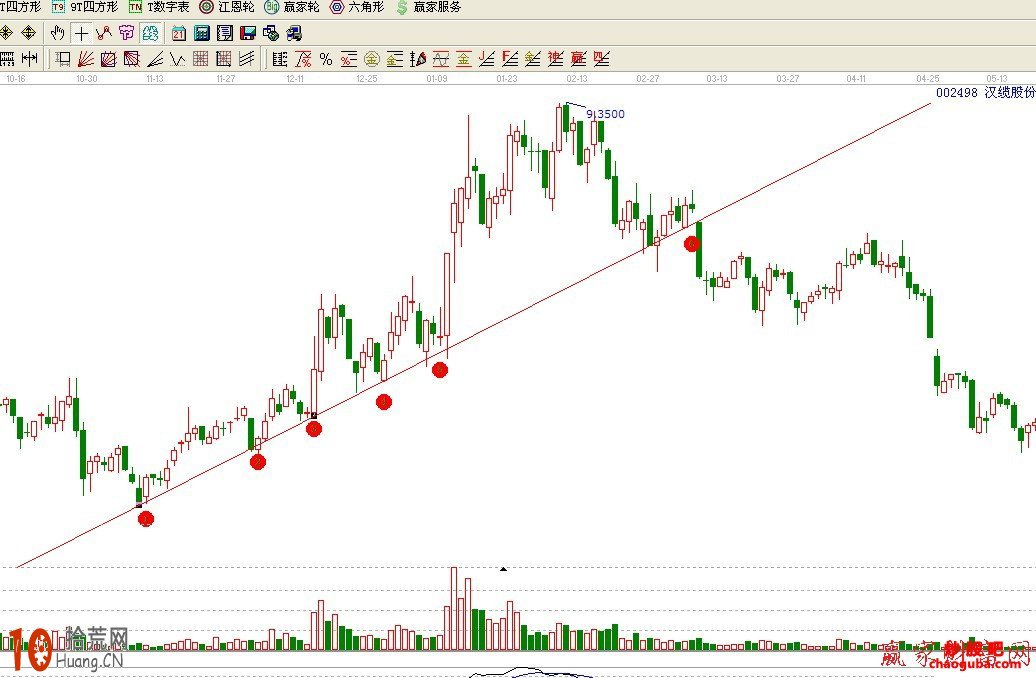The image size is (1036, 678).
Task: Click the 9.3500 peak price label
Action: tap(605, 114)
